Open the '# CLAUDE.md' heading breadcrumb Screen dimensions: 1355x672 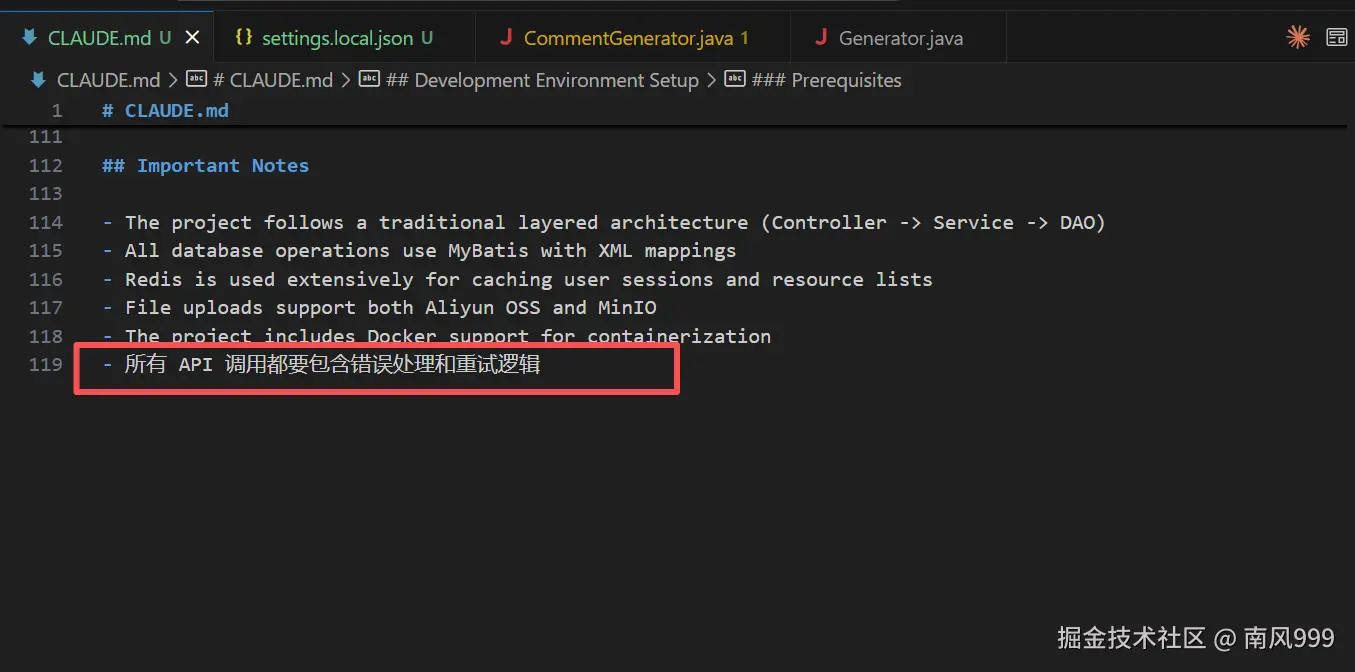(x=273, y=80)
